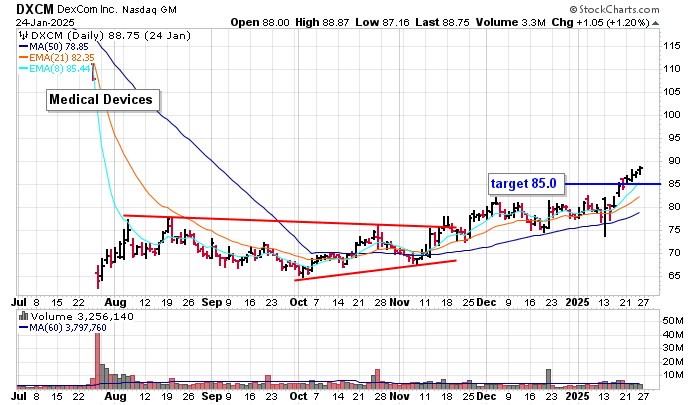Click the Volume 3,256,140 legend text
Screen dimensions: 700x405
[x=82, y=317]
